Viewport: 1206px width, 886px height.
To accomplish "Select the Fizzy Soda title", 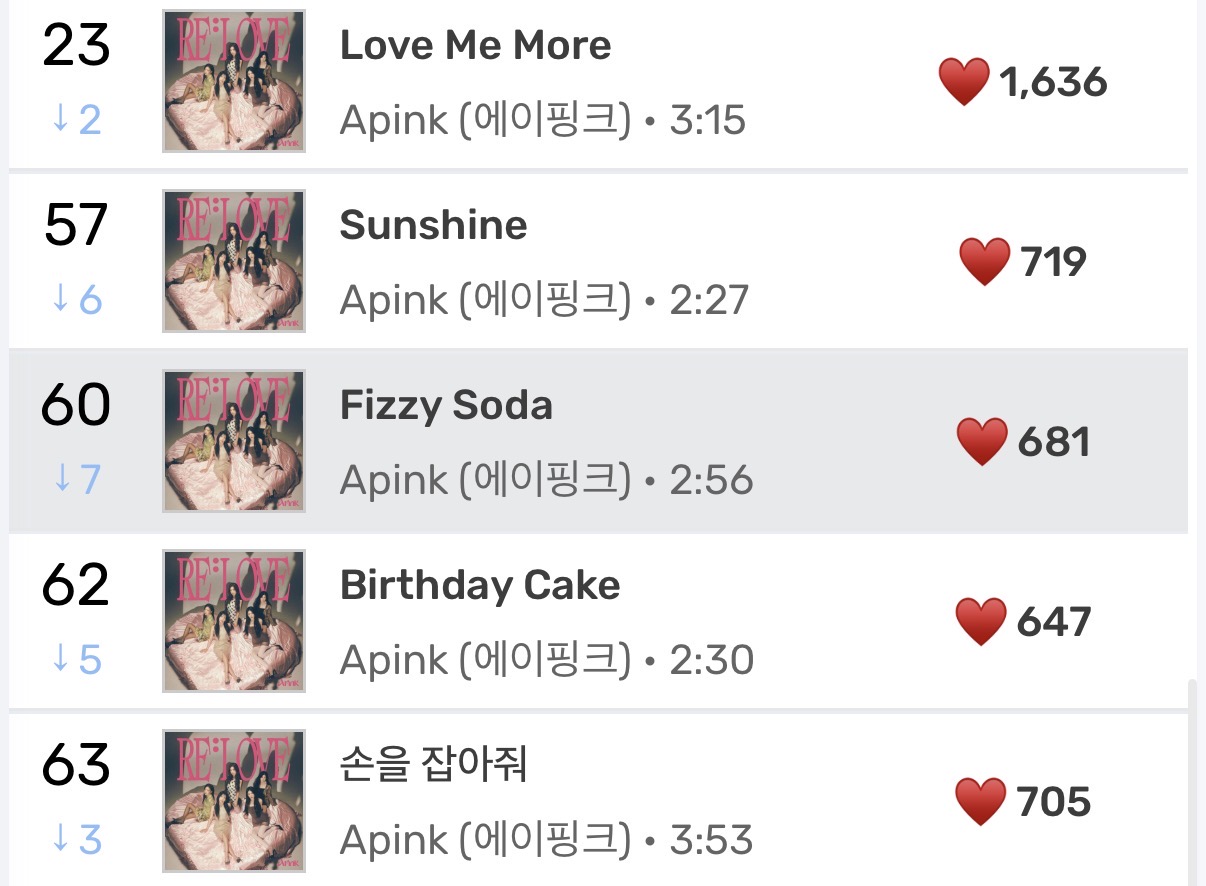I will 446,406.
